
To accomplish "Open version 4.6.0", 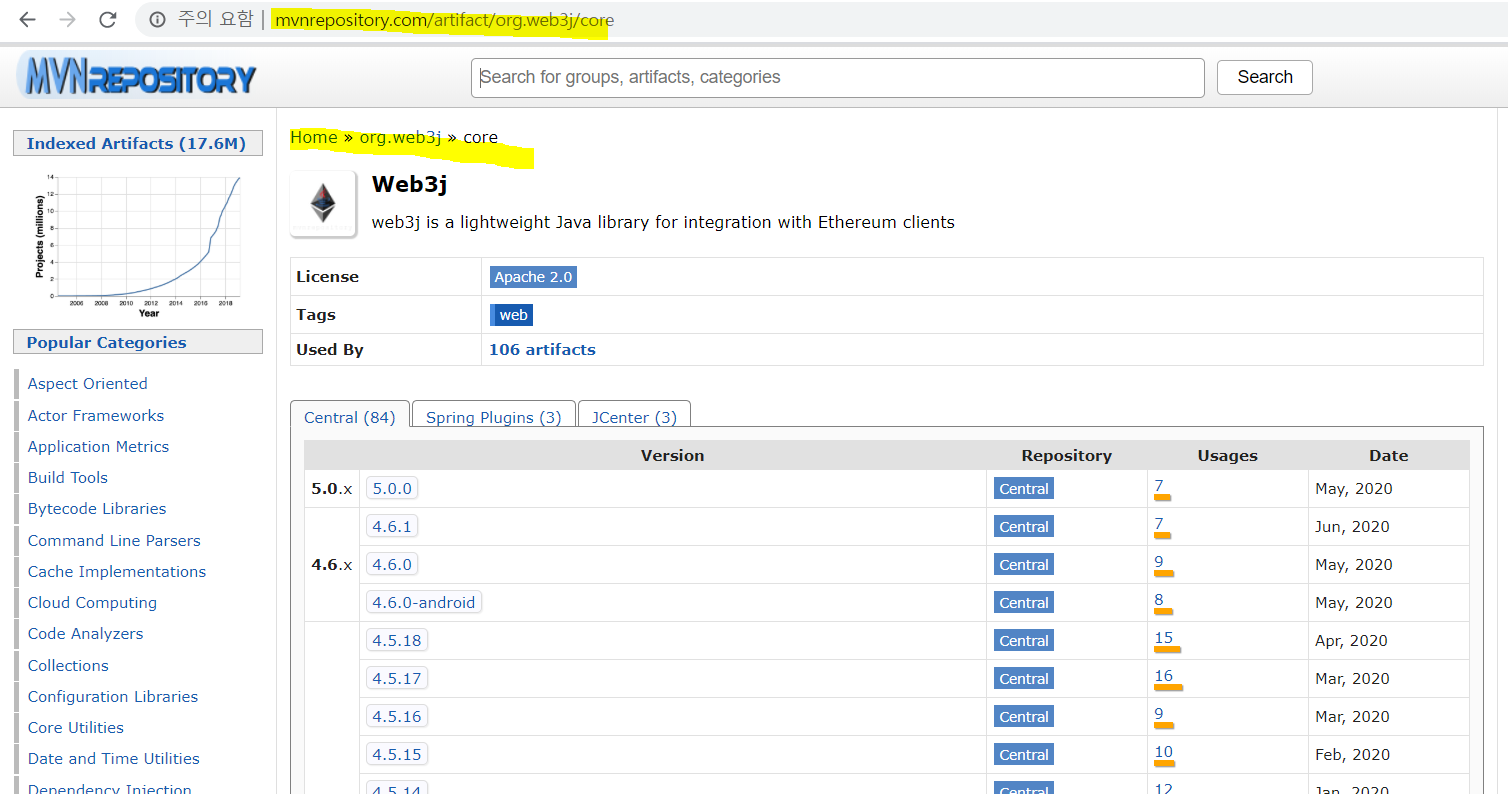I will click(x=392, y=565).
